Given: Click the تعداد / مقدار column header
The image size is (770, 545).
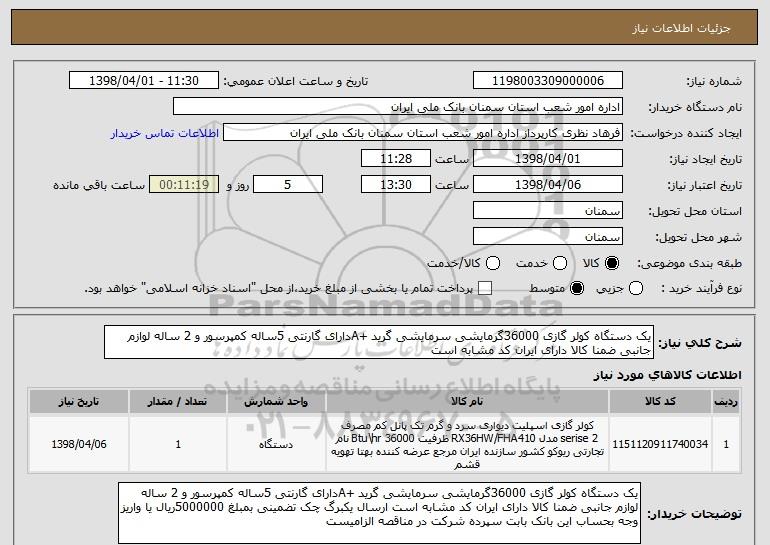Looking at the screenshot, I should pos(178,401).
